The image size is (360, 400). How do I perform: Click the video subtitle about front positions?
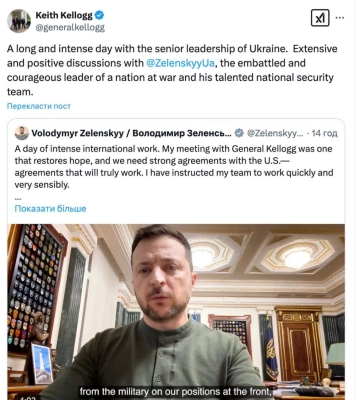coord(175,391)
